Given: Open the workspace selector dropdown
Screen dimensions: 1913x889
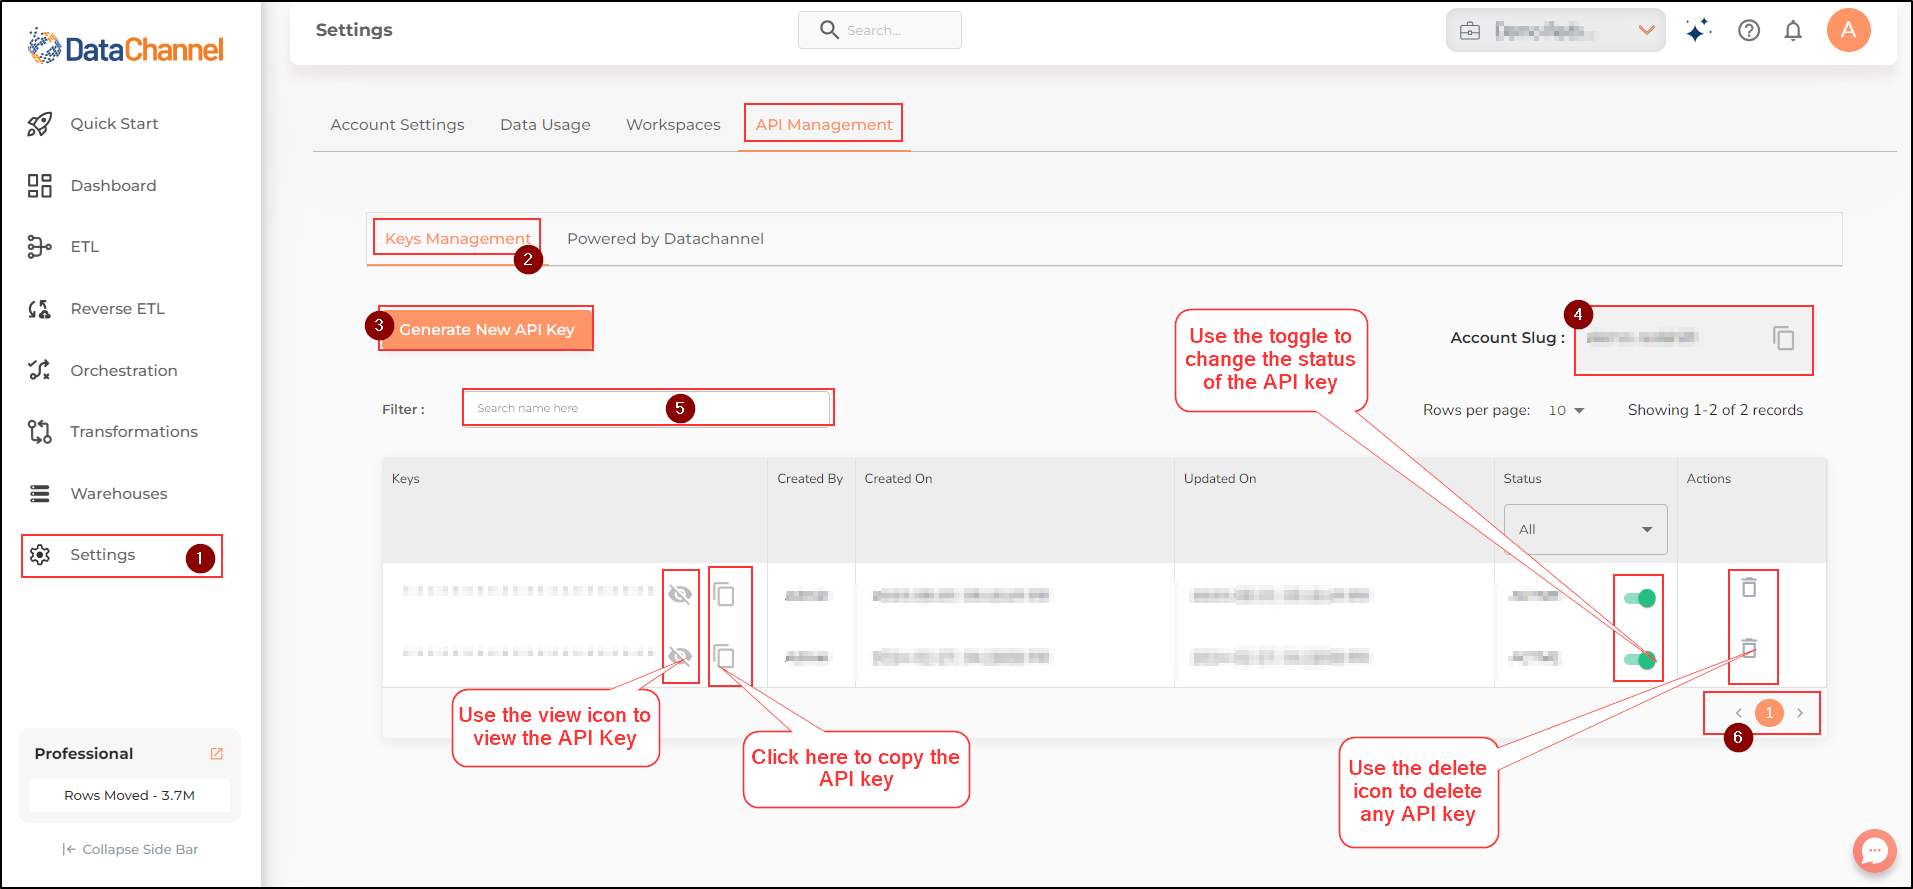Looking at the screenshot, I should coord(1555,30).
